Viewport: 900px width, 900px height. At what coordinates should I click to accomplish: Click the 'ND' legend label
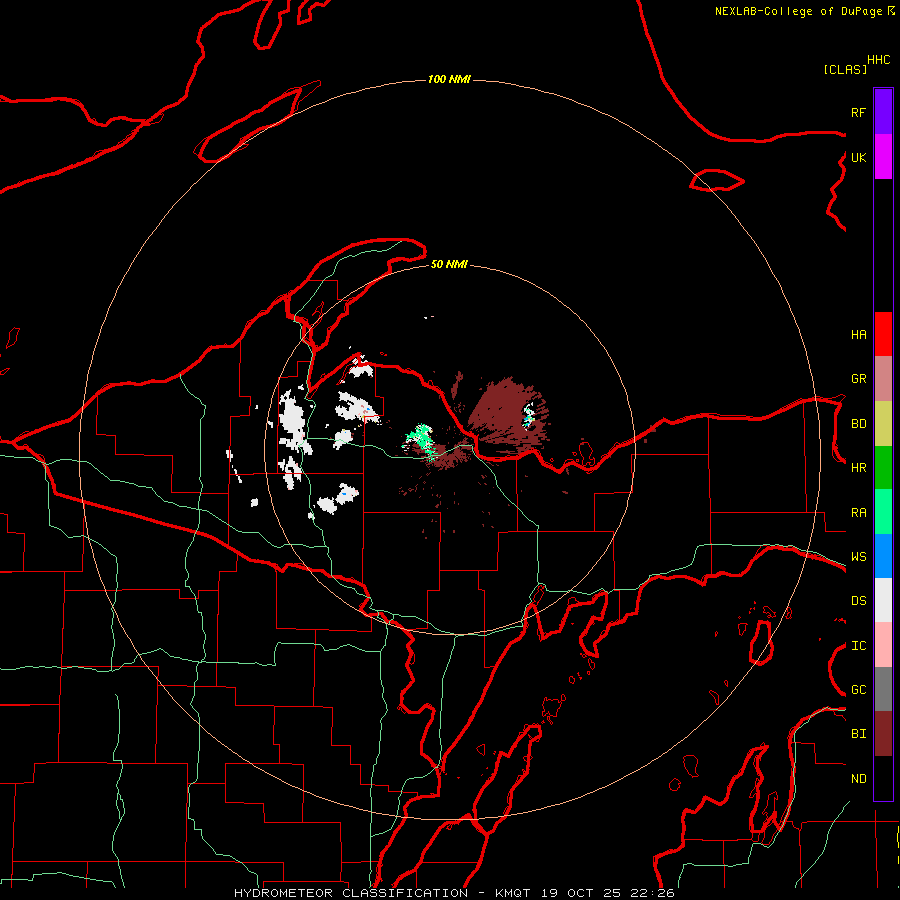pos(859,779)
